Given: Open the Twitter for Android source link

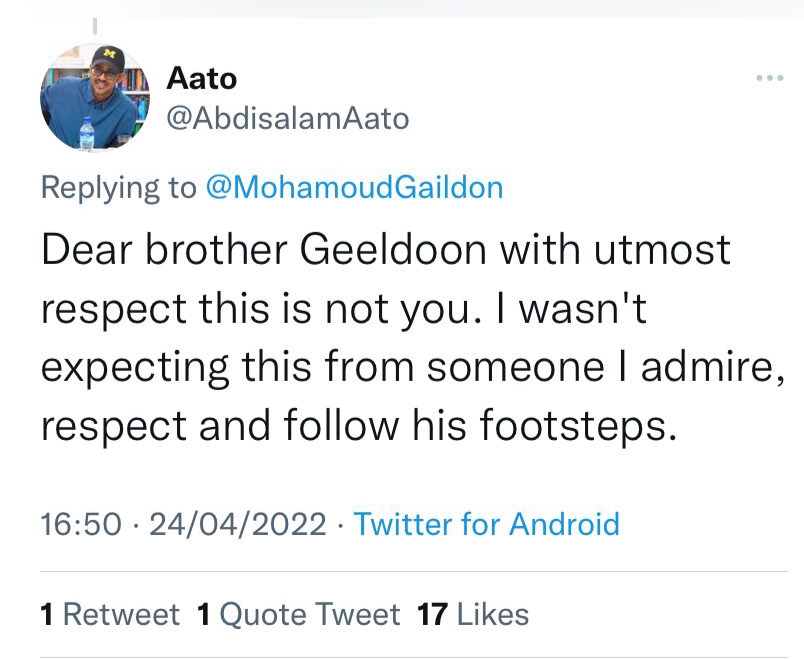Looking at the screenshot, I should 486,523.
